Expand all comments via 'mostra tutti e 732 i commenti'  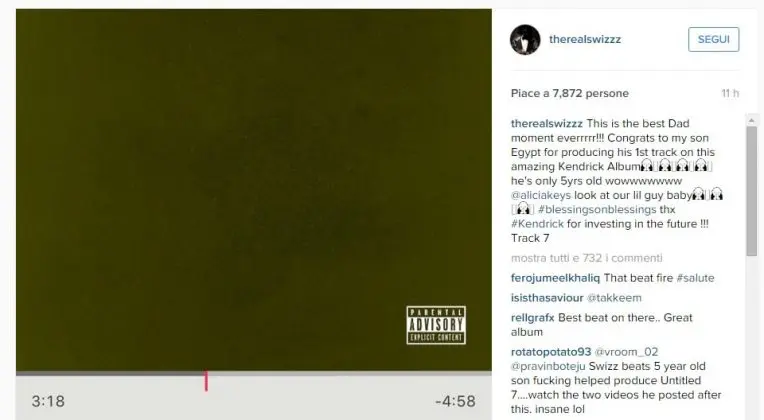point(587,258)
